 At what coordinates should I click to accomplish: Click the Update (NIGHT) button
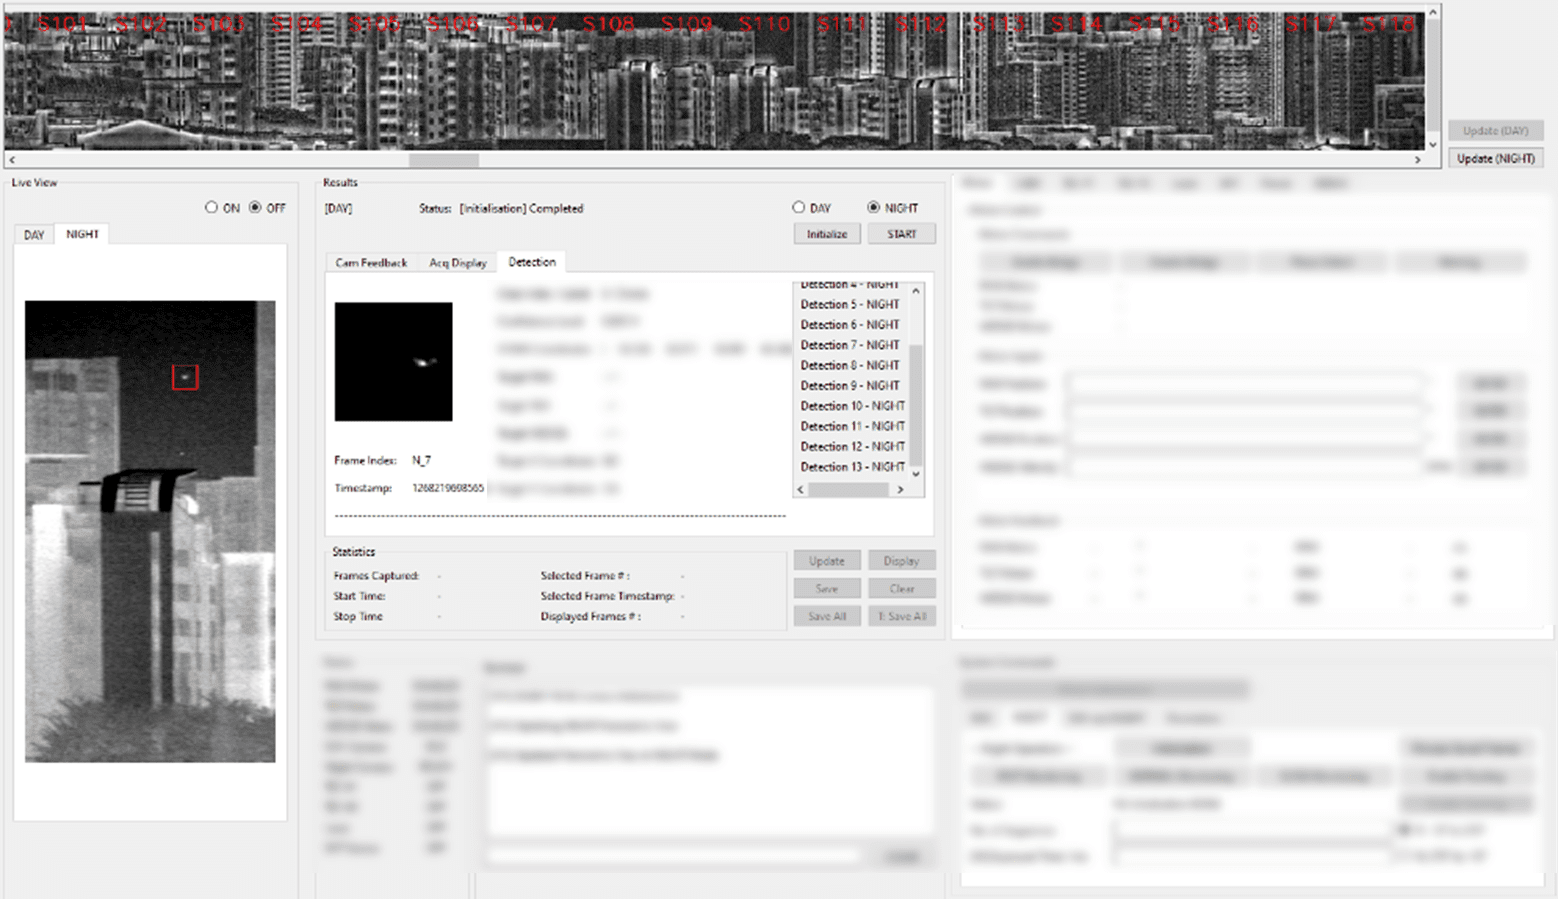pyautogui.click(x=1495, y=159)
